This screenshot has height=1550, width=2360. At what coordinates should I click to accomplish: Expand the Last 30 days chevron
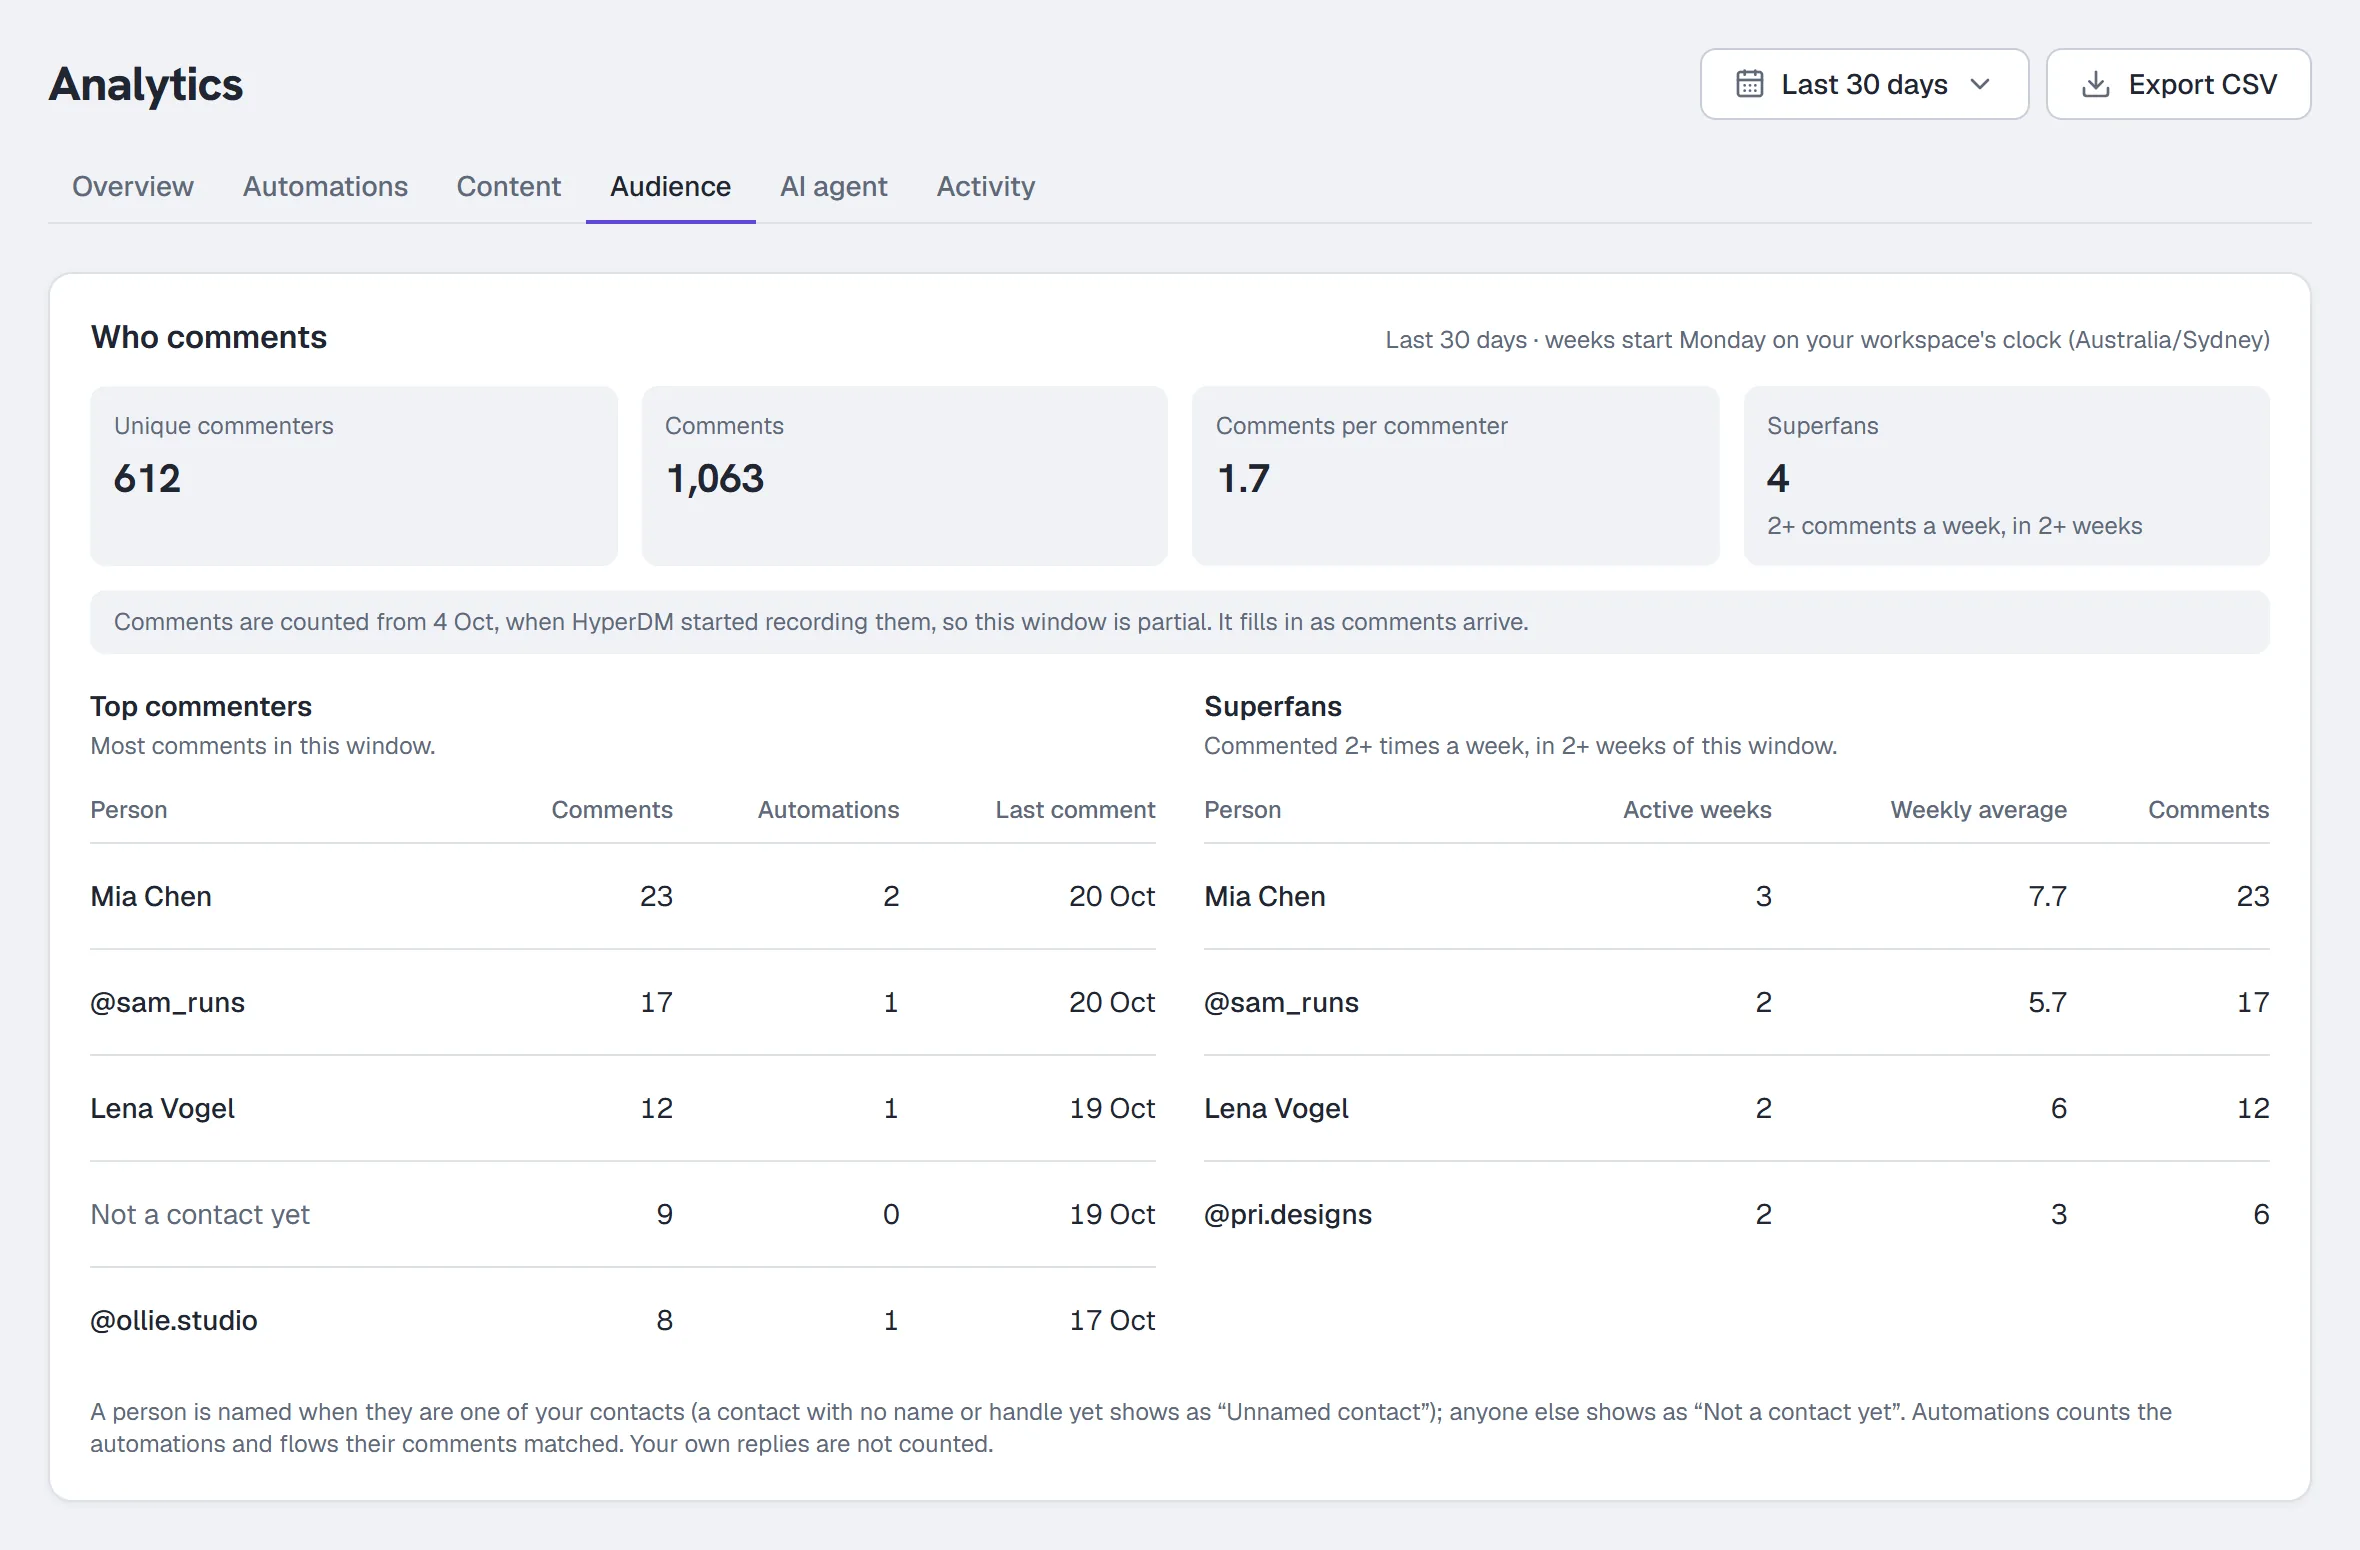click(x=1979, y=84)
